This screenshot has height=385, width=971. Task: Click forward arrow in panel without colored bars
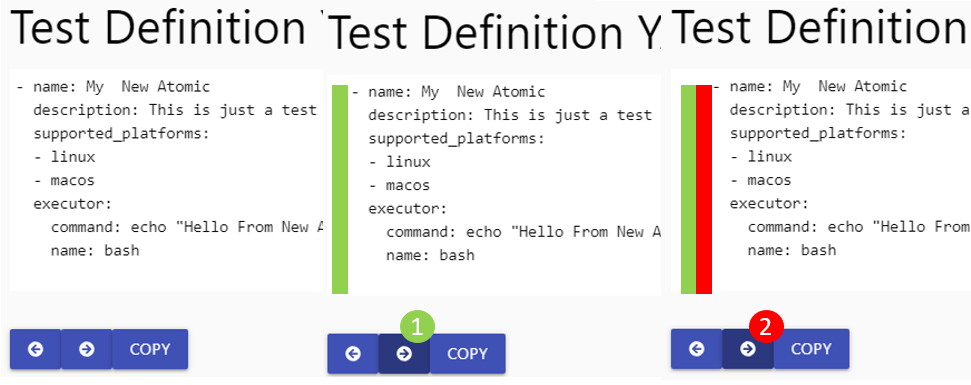coord(87,349)
